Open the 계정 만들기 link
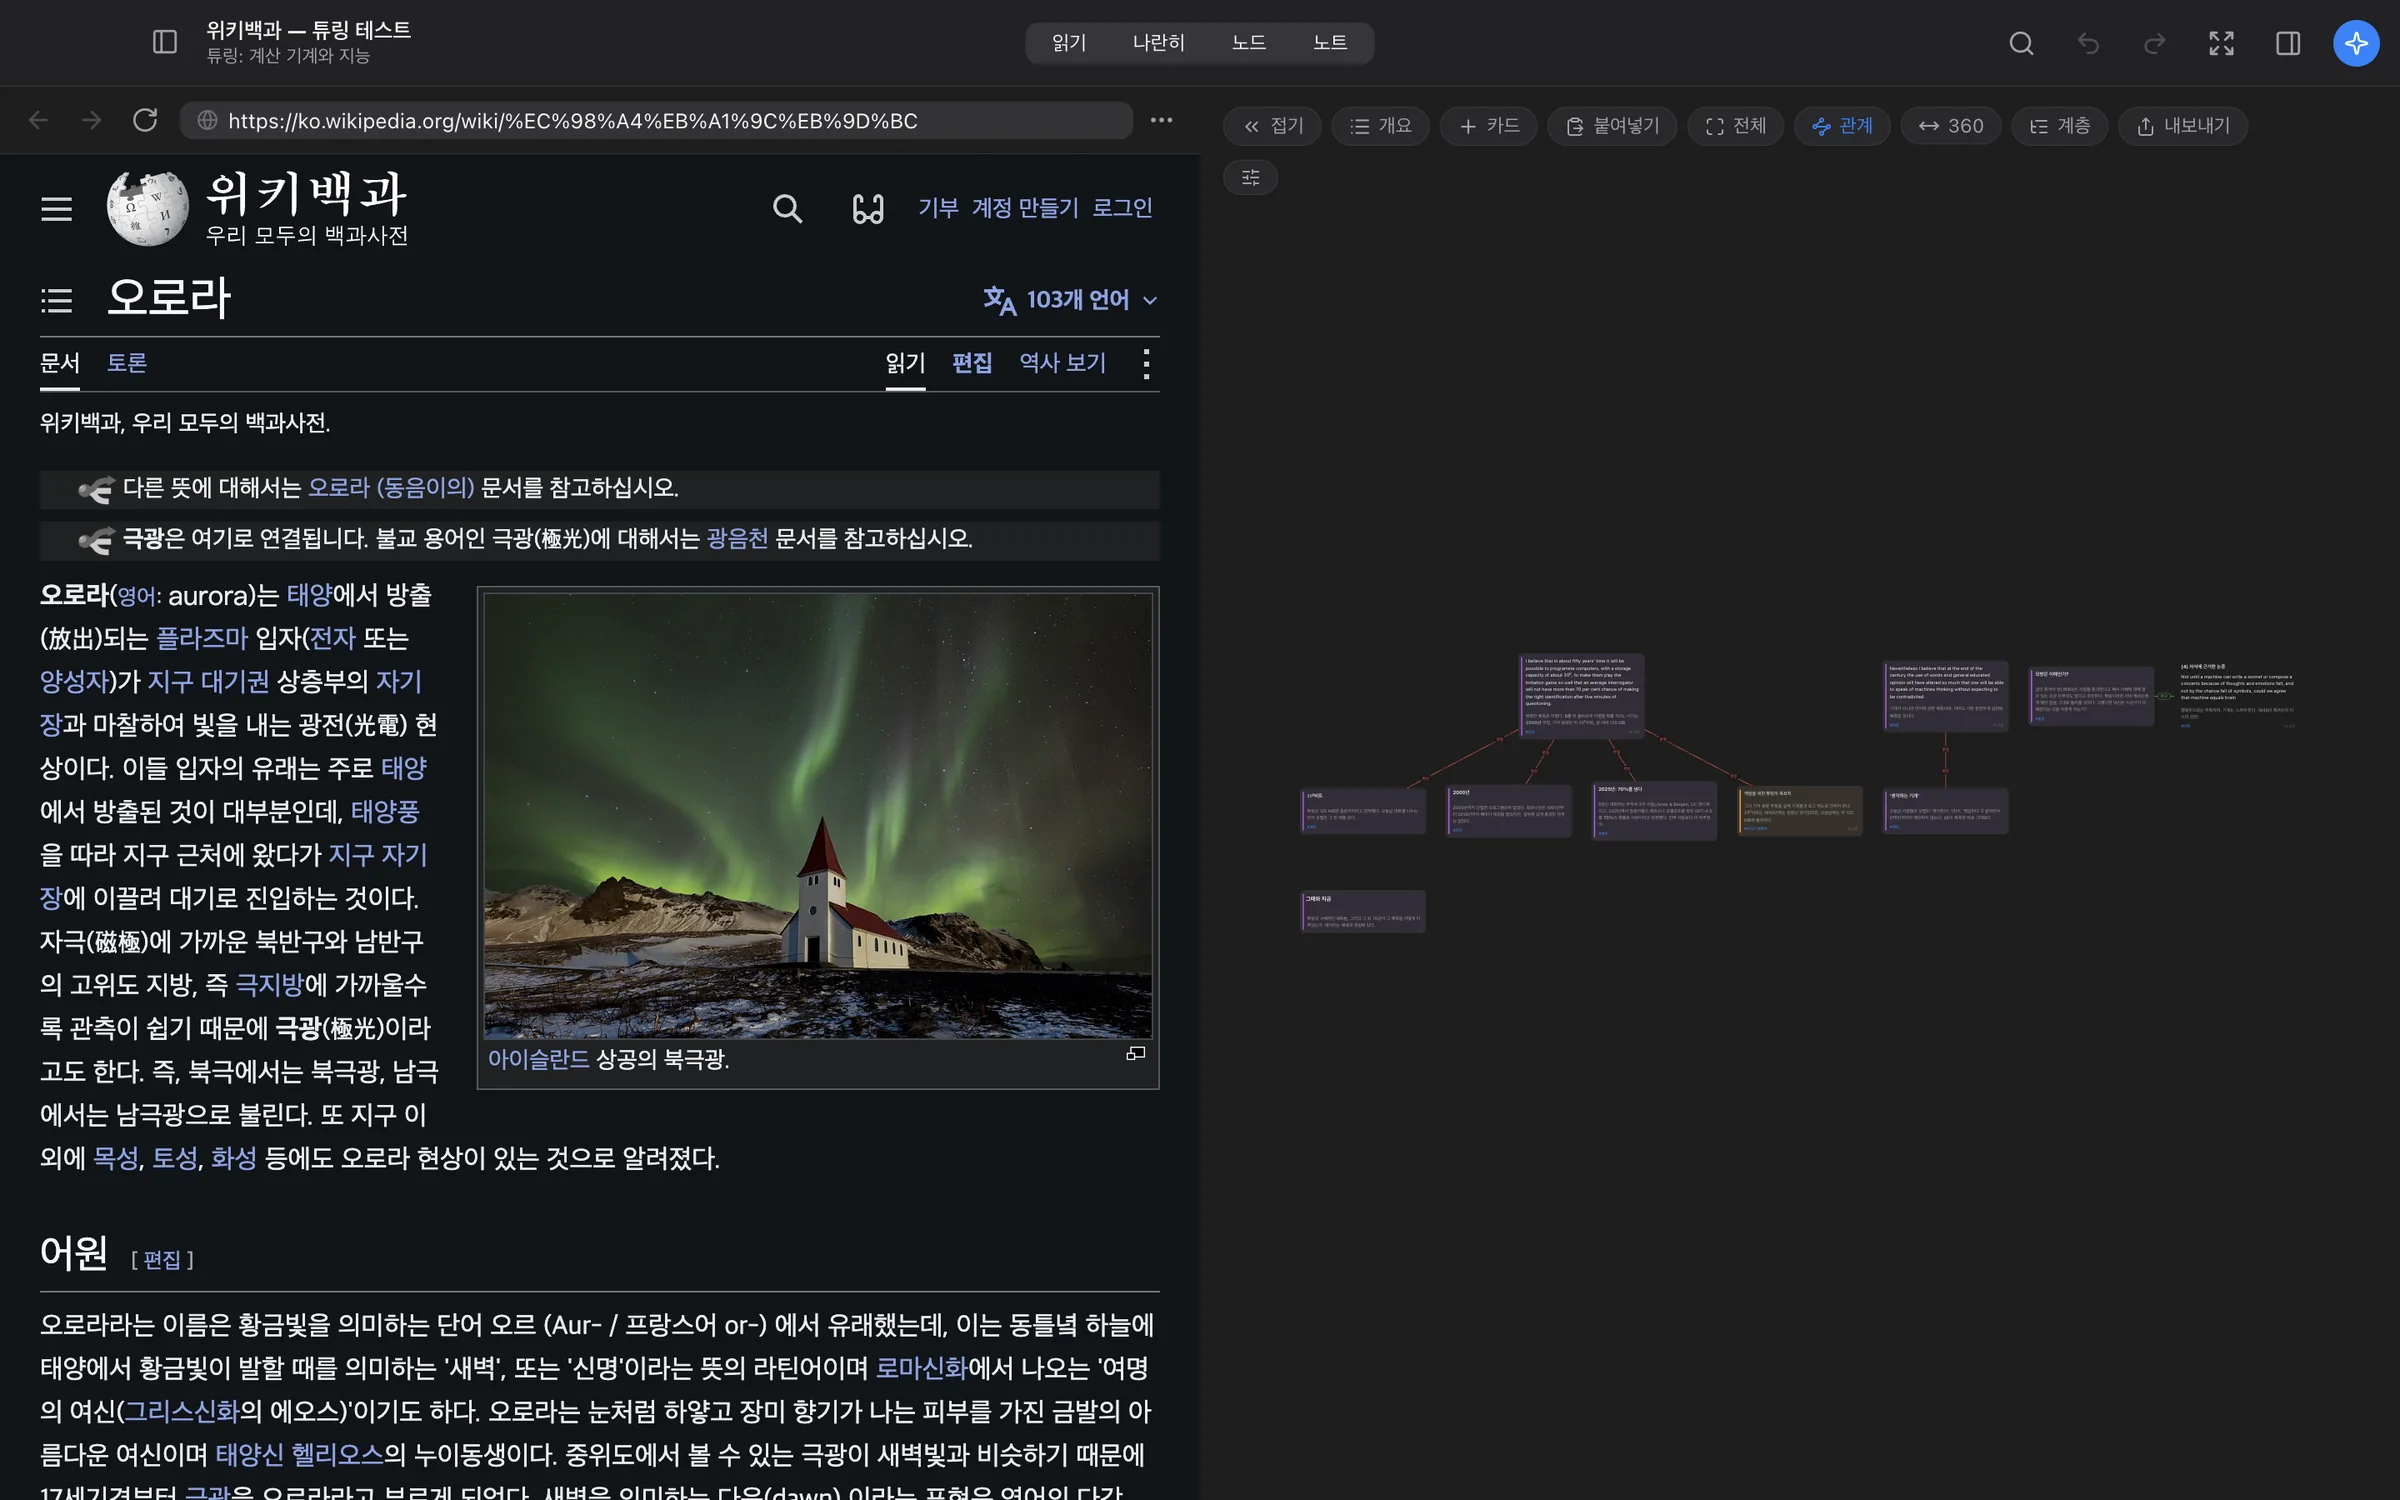Image resolution: width=2400 pixels, height=1500 pixels. click(x=1025, y=208)
